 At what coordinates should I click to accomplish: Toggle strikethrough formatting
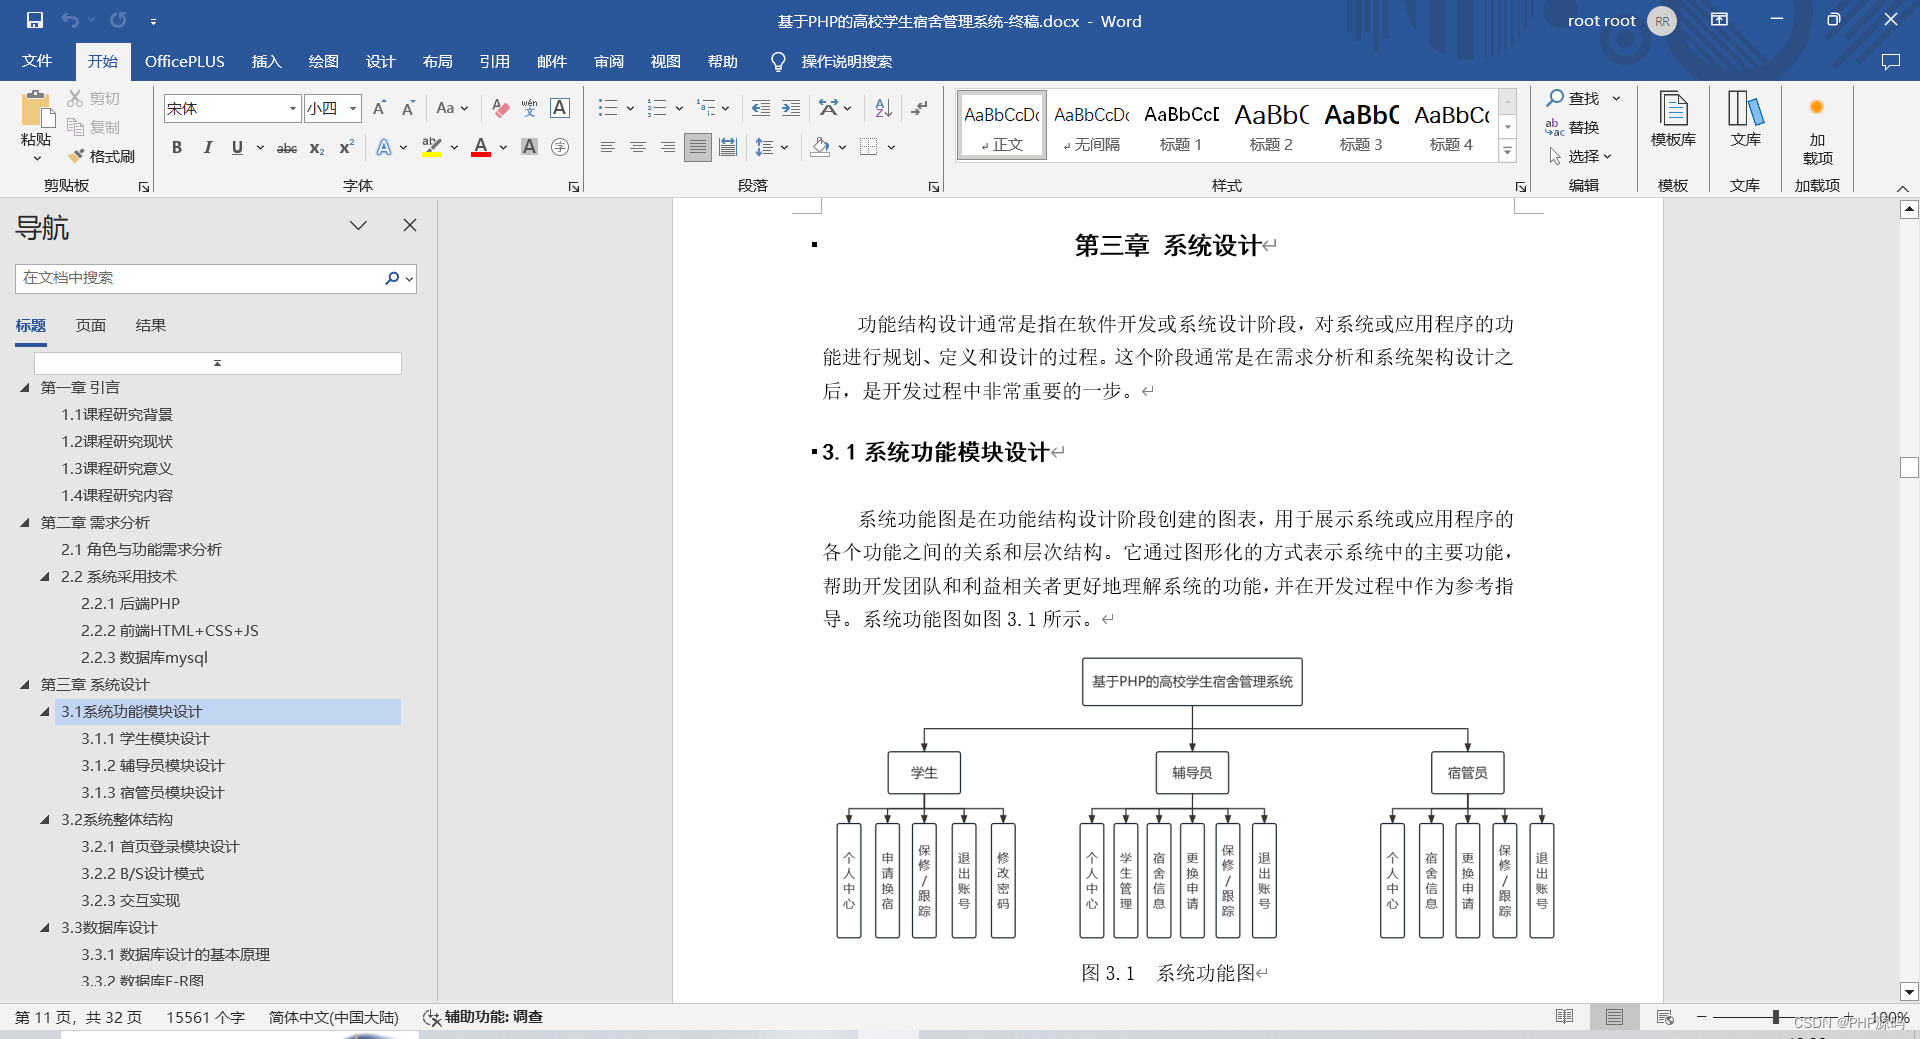pos(287,147)
